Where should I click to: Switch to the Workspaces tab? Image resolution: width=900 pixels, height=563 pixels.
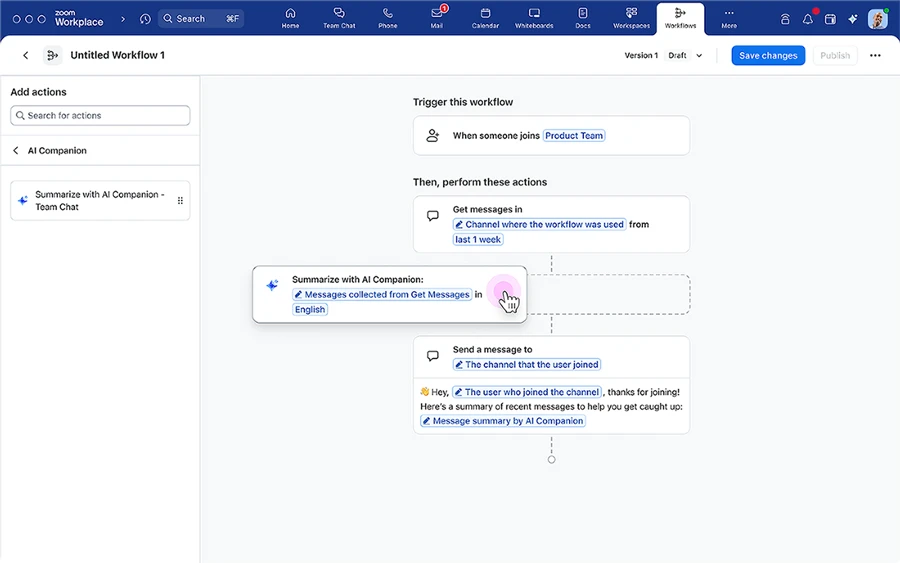tap(631, 18)
